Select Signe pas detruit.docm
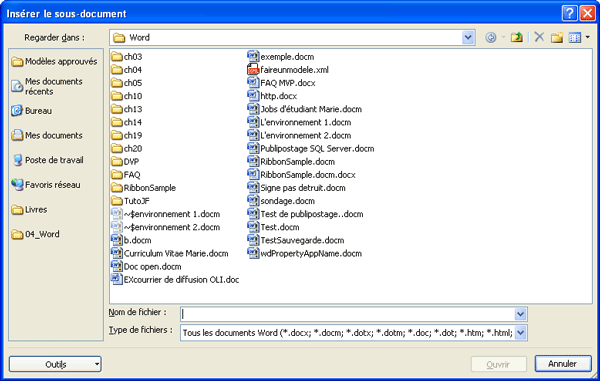This screenshot has width=600, height=381. pyautogui.click(x=297, y=188)
